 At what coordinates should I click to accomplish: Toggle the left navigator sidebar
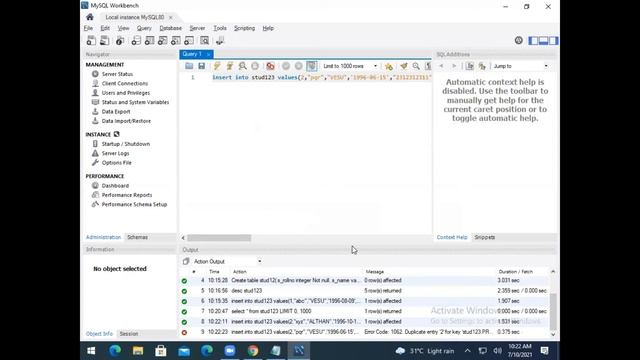point(533,40)
